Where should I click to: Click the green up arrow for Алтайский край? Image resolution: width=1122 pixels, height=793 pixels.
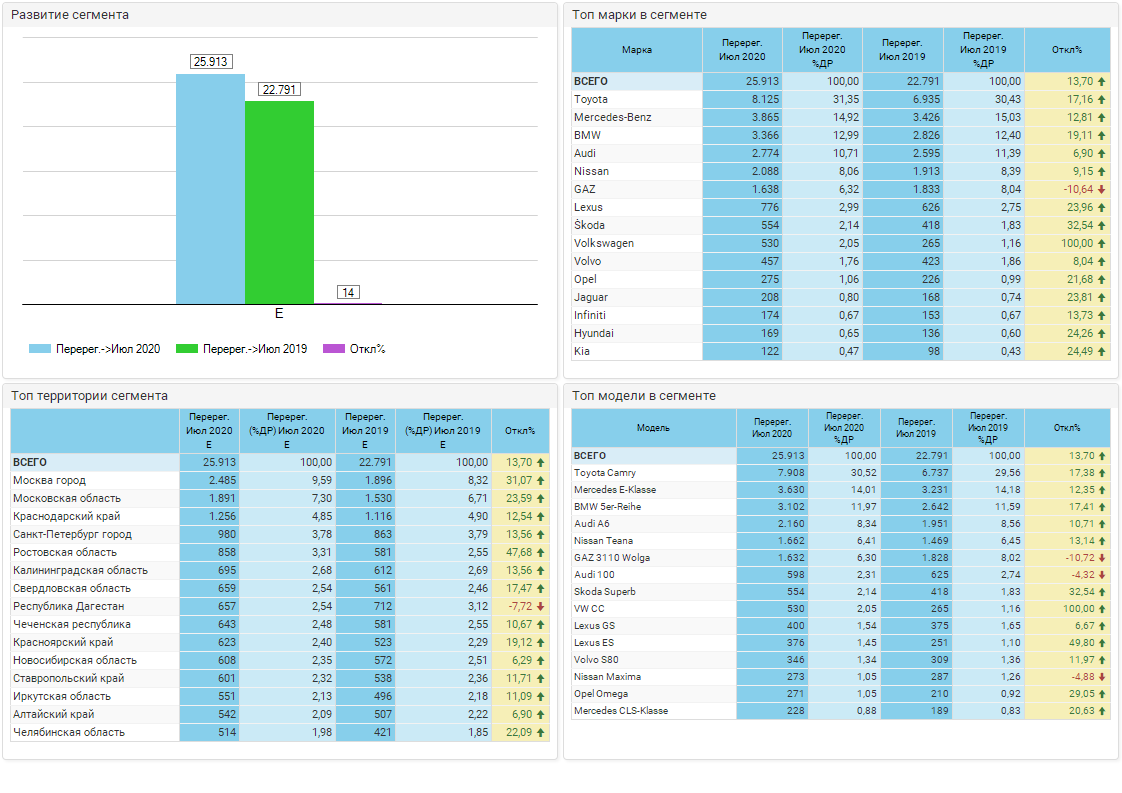(540, 714)
